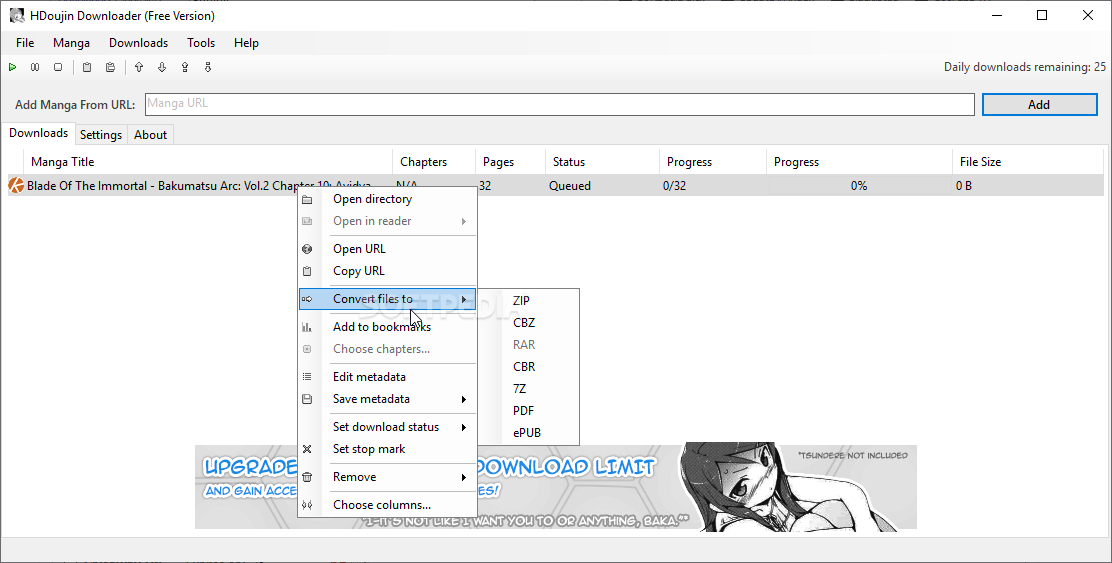
Task: Click the list icon beside Edit metadata
Action: tap(307, 377)
